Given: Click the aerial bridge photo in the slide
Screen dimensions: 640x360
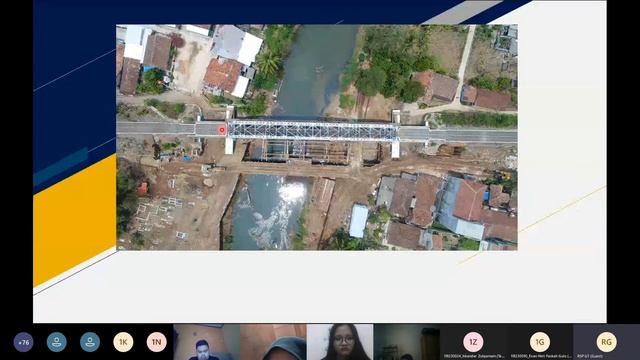Looking at the screenshot, I should (x=317, y=138).
